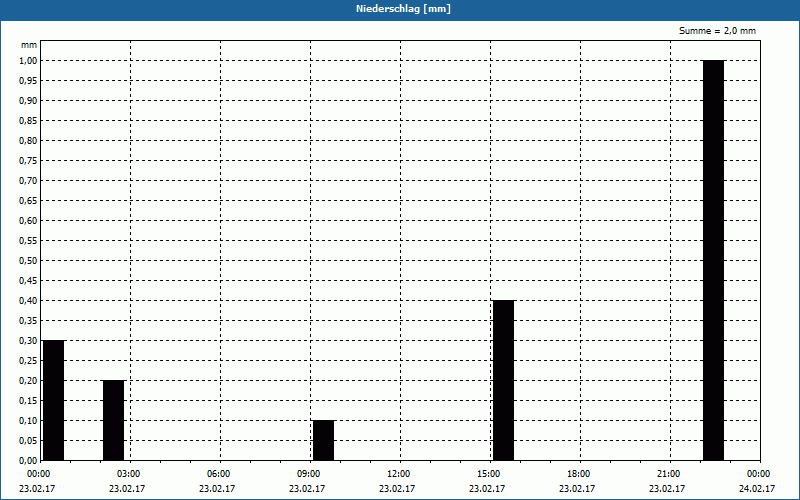Click the "mm" unit label above the y-axis
The height and width of the screenshot is (500, 800).
click(x=29, y=45)
